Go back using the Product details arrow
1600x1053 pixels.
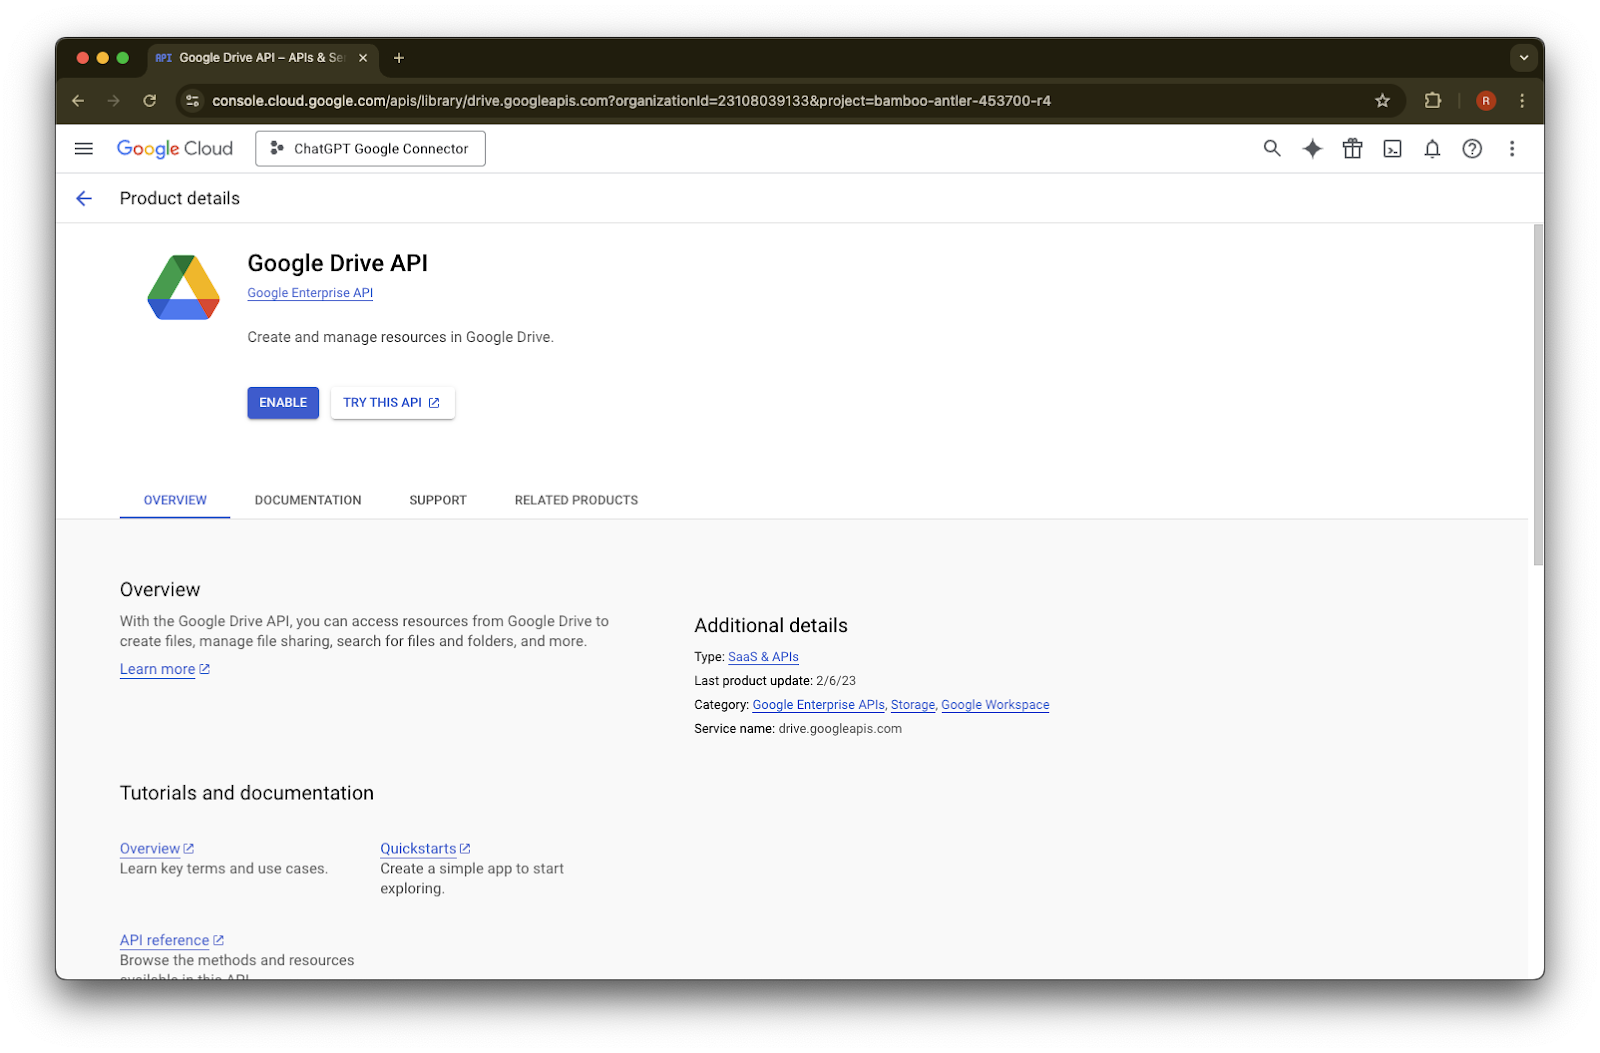click(84, 198)
